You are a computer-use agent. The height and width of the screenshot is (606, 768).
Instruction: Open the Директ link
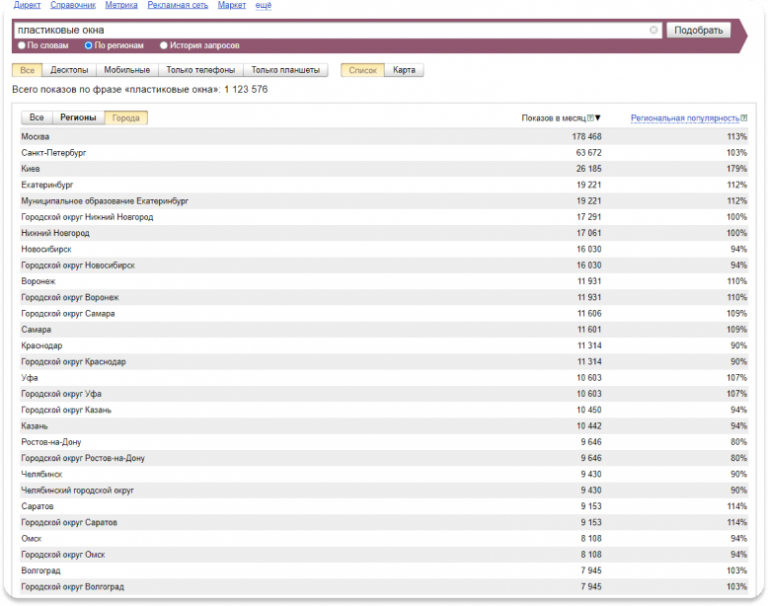(26, 5)
